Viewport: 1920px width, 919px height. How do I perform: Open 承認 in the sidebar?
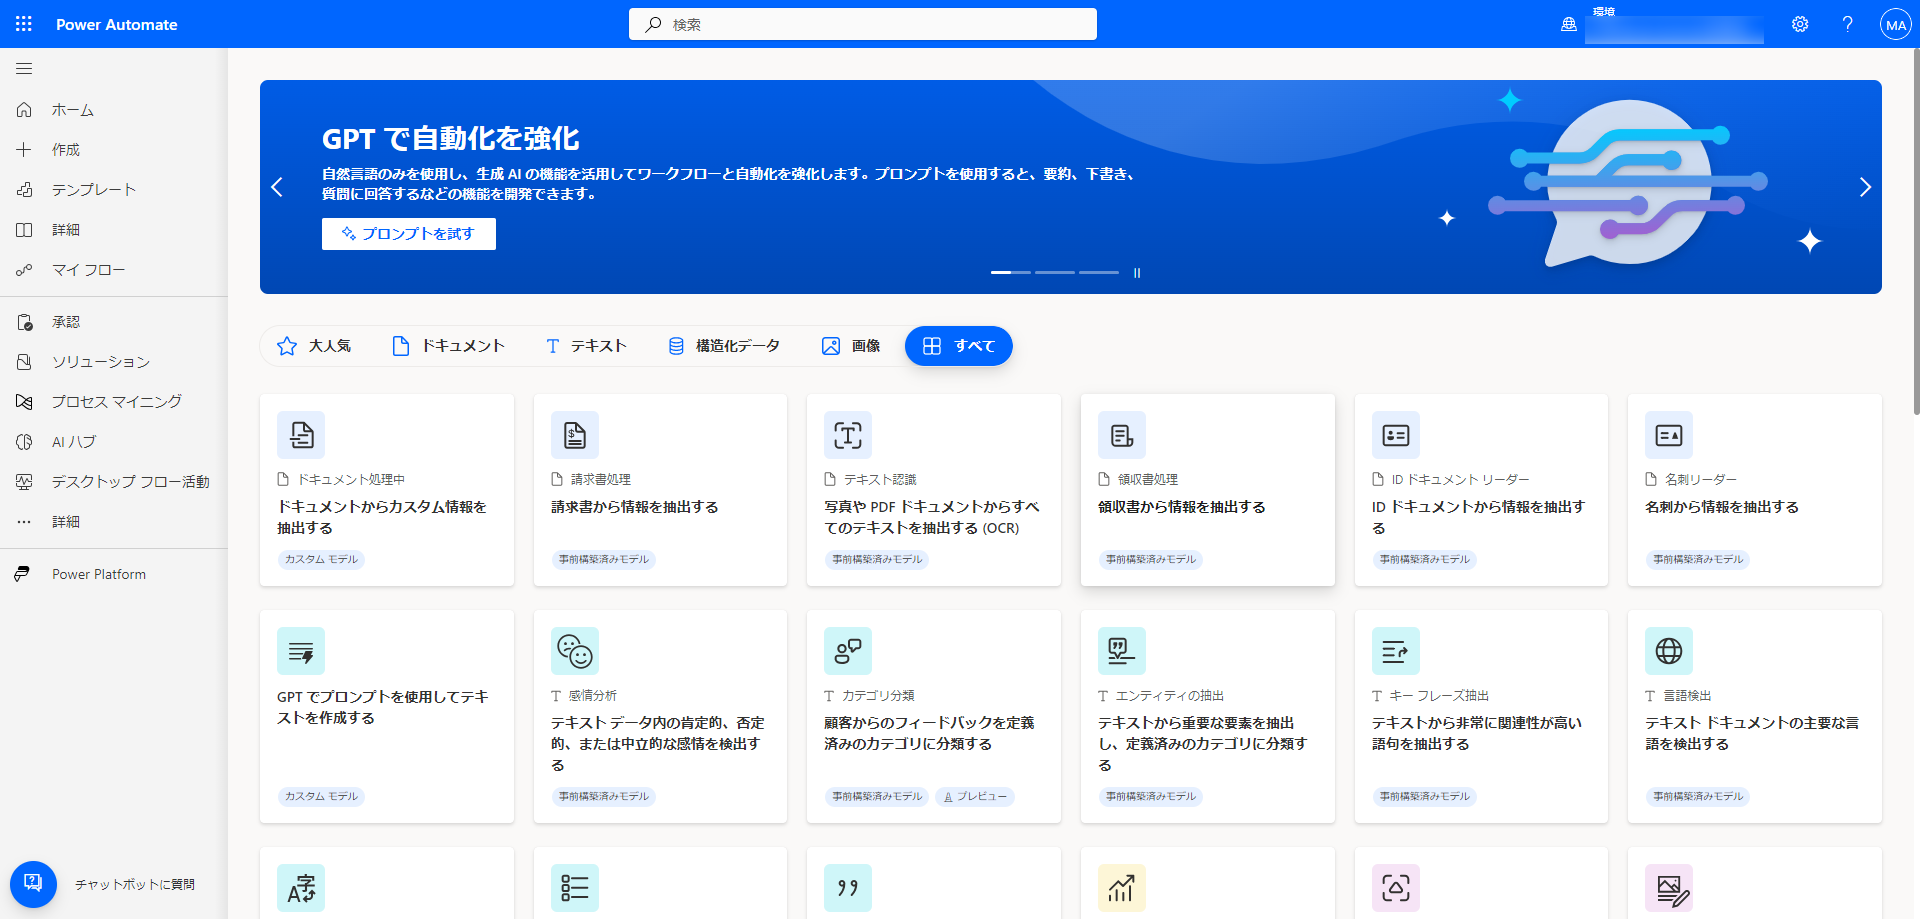[114, 322]
